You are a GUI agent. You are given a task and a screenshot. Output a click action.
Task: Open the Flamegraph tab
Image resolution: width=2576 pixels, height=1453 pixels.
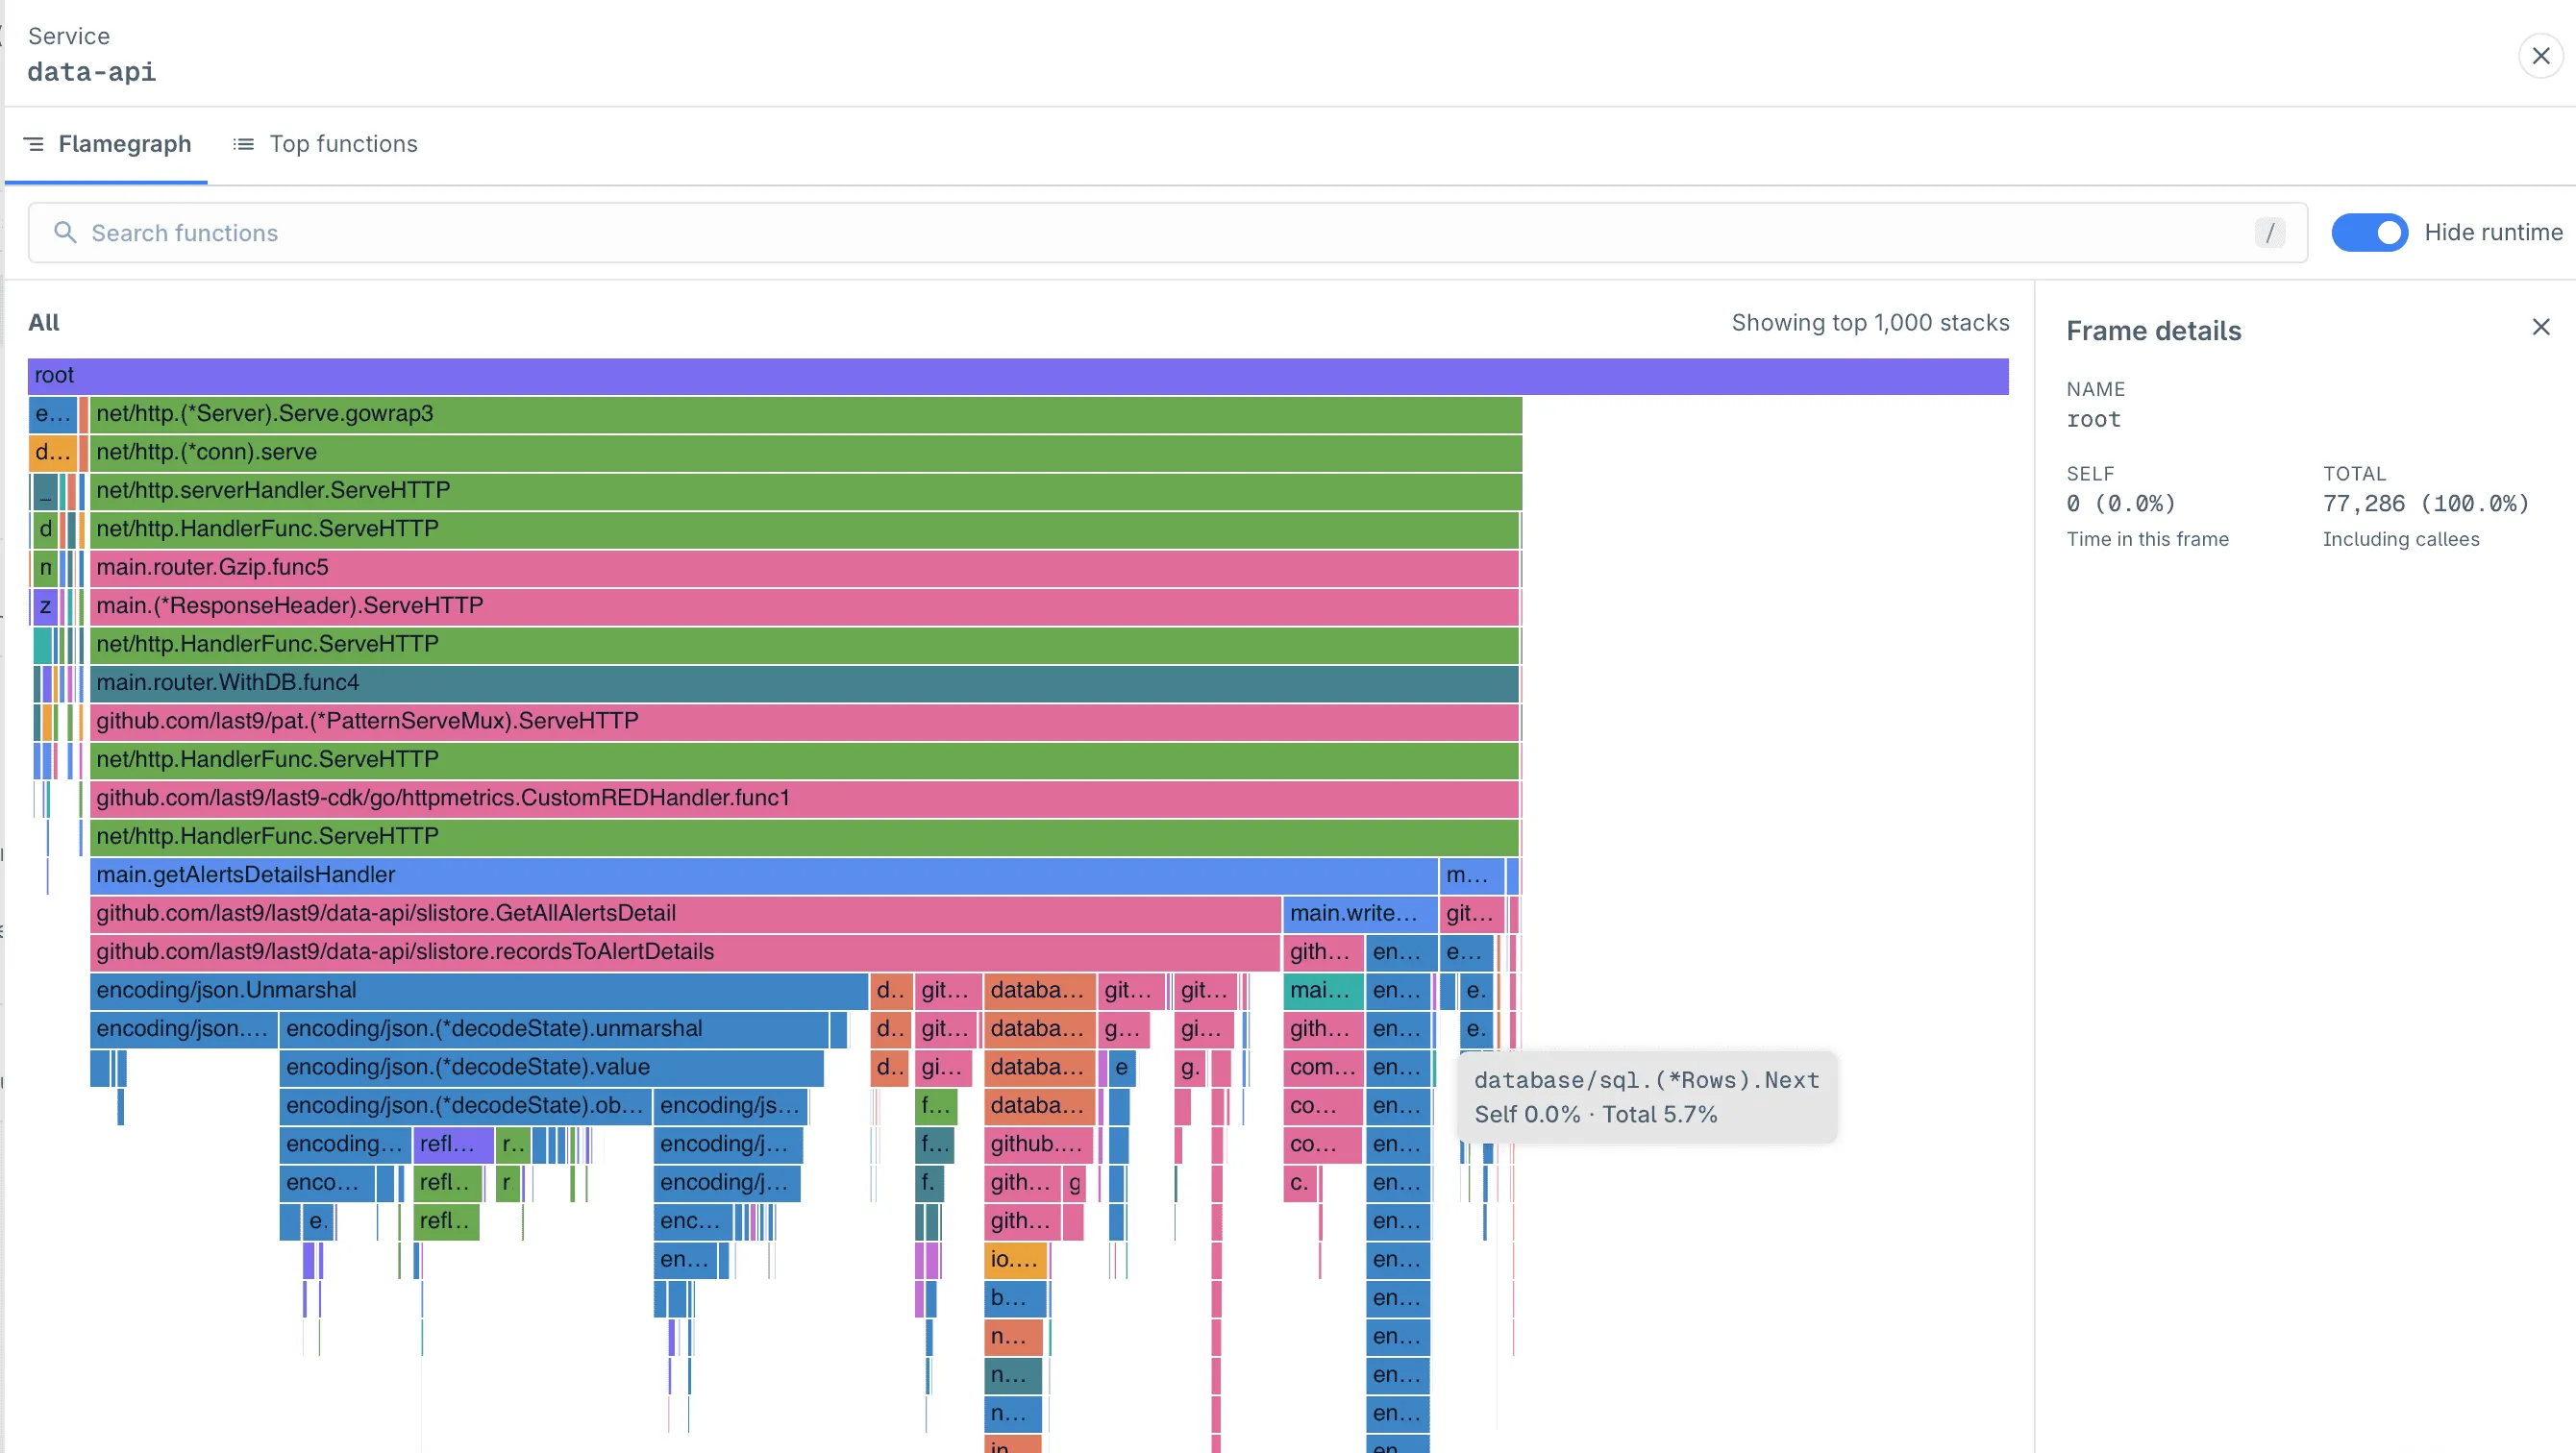107,144
